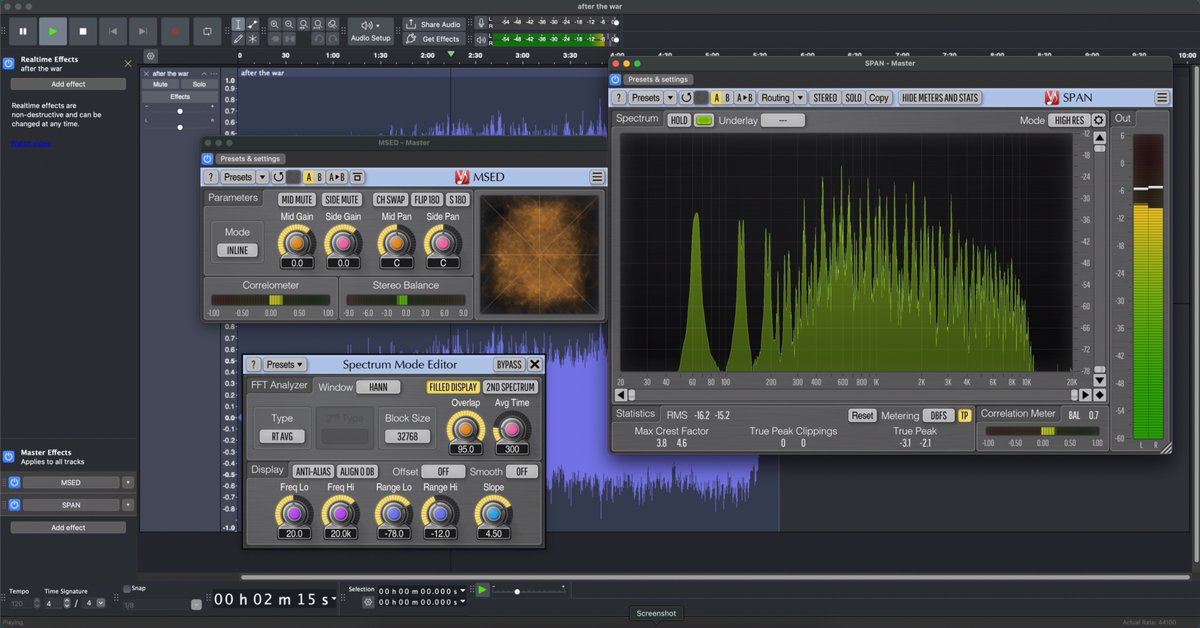Viewport: 1200px width, 628px height.
Task: Click MSED help question mark button
Action: pos(210,177)
